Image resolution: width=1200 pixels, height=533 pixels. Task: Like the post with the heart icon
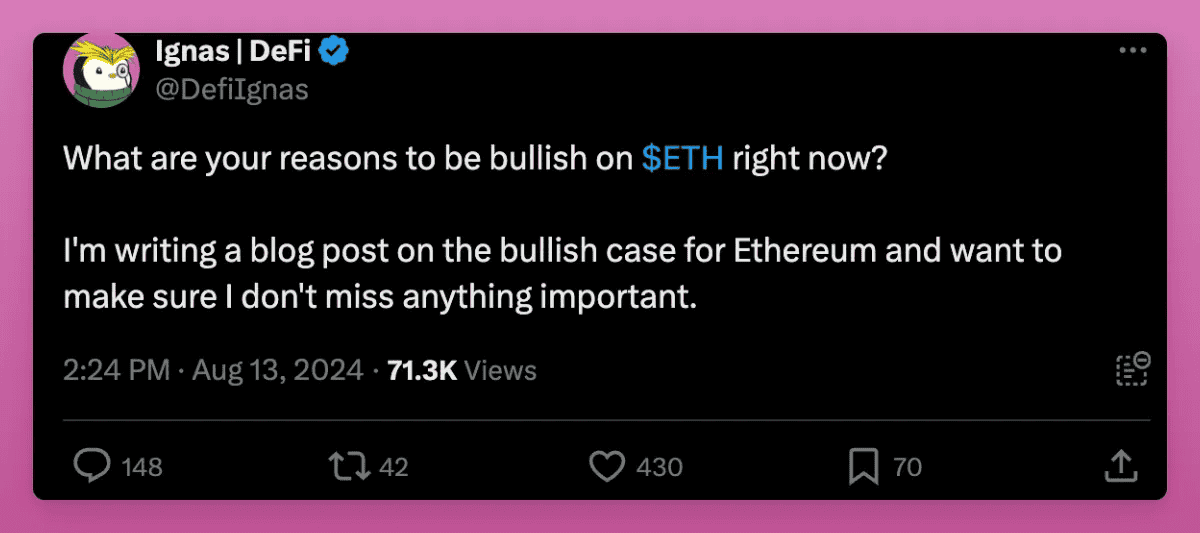(604, 466)
